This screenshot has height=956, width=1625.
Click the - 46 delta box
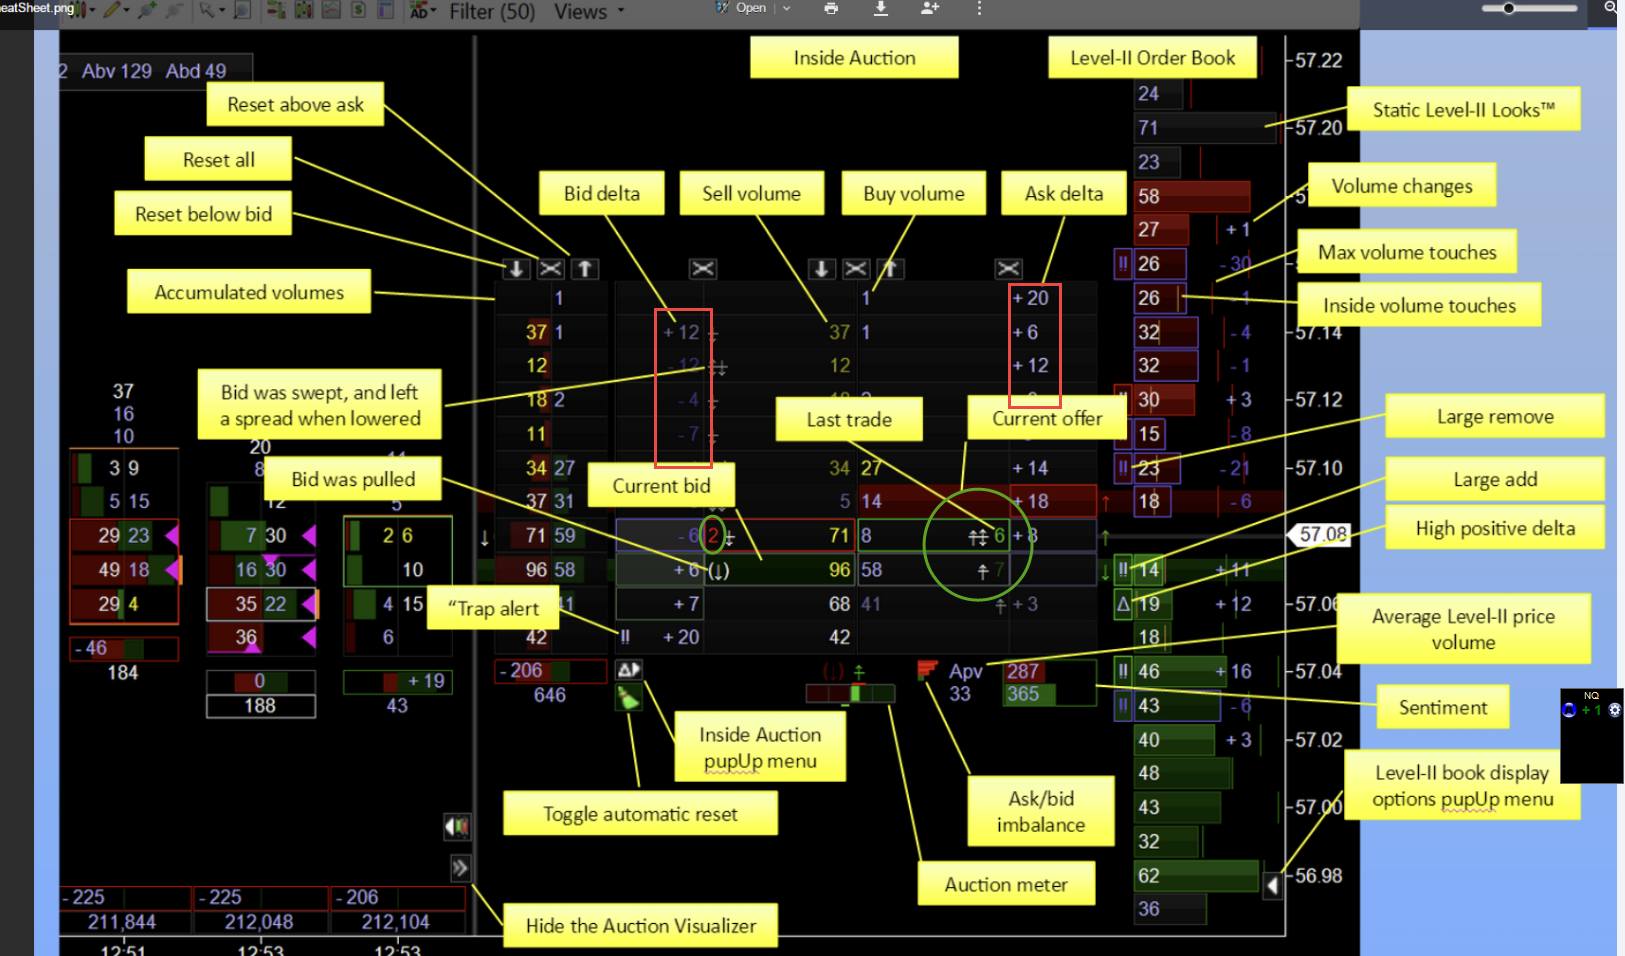124,649
